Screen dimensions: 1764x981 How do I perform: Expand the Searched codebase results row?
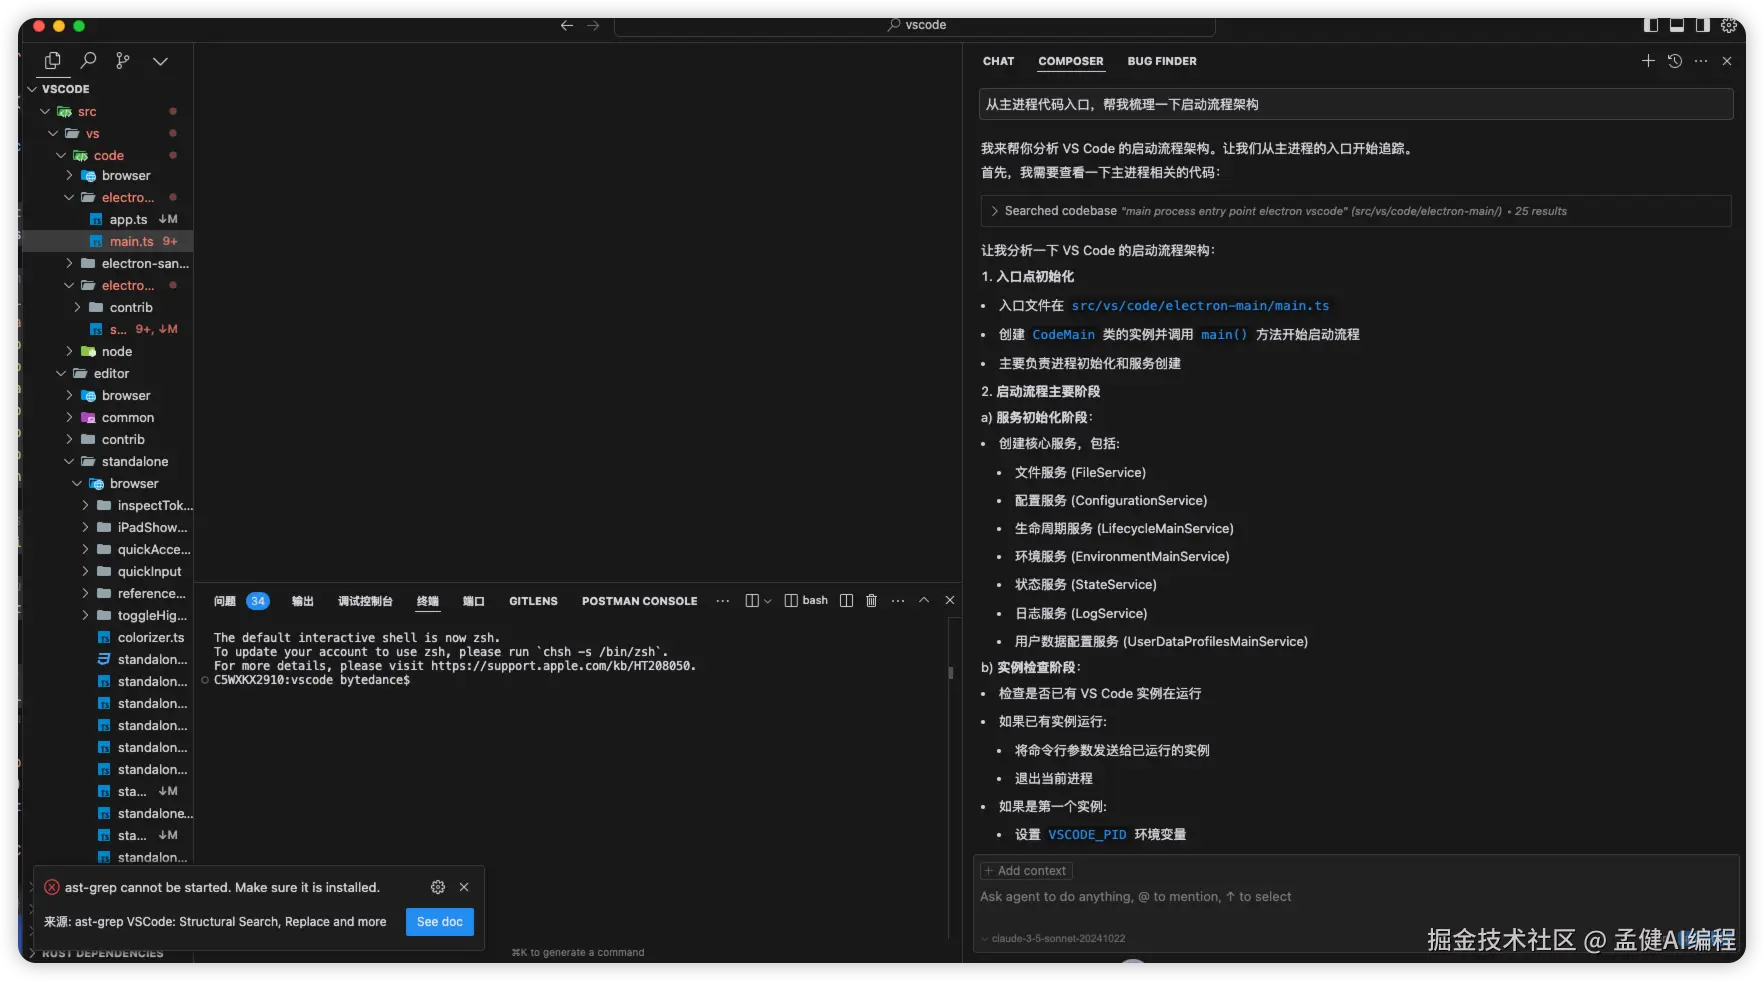[1355, 211]
